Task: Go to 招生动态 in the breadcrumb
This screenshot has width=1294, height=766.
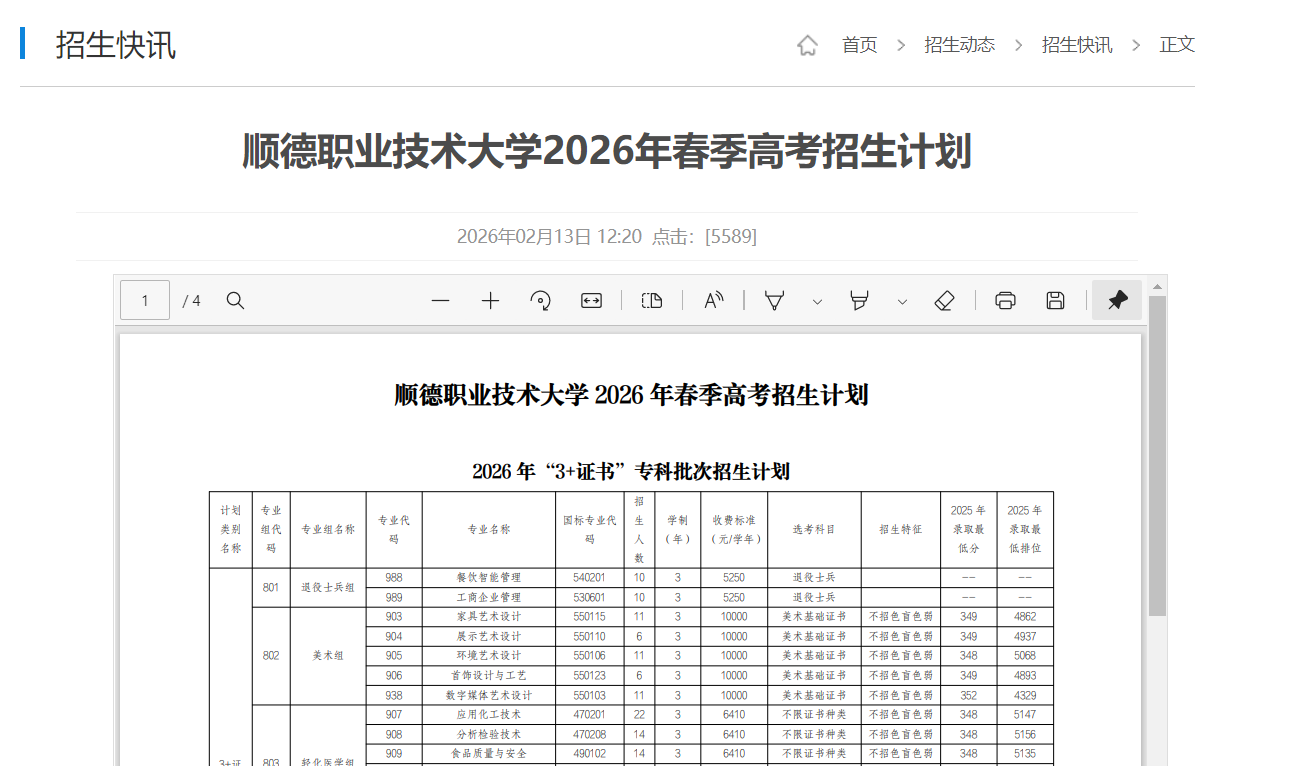Action: [x=959, y=44]
